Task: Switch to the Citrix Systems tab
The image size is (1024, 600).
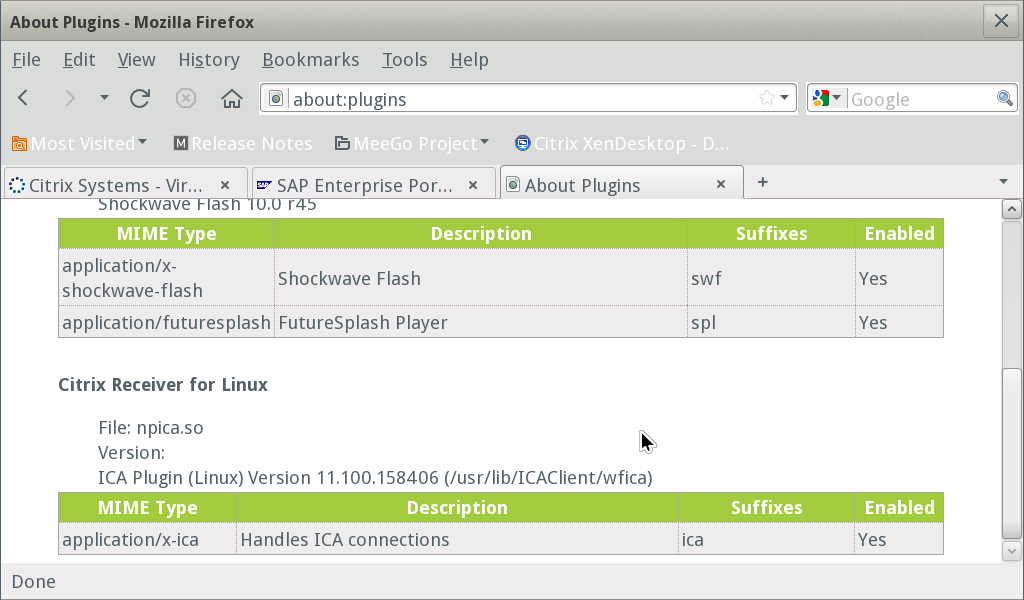Action: click(x=115, y=185)
